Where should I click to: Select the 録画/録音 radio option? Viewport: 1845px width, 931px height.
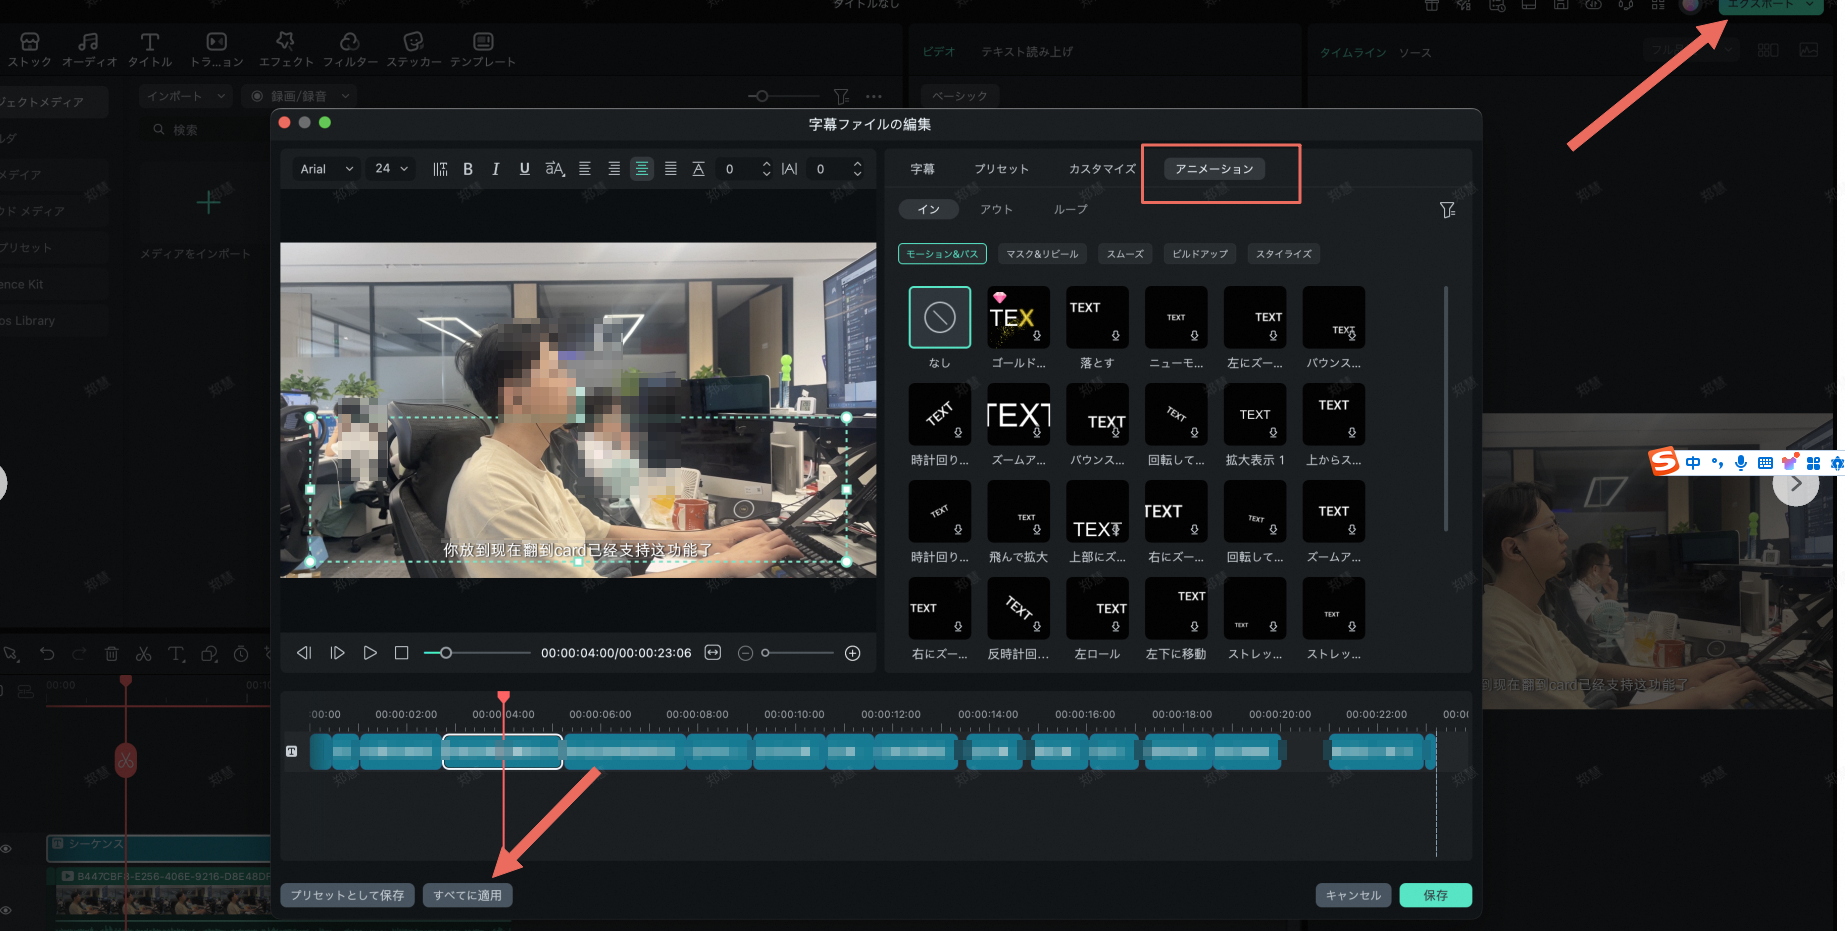[x=256, y=95]
